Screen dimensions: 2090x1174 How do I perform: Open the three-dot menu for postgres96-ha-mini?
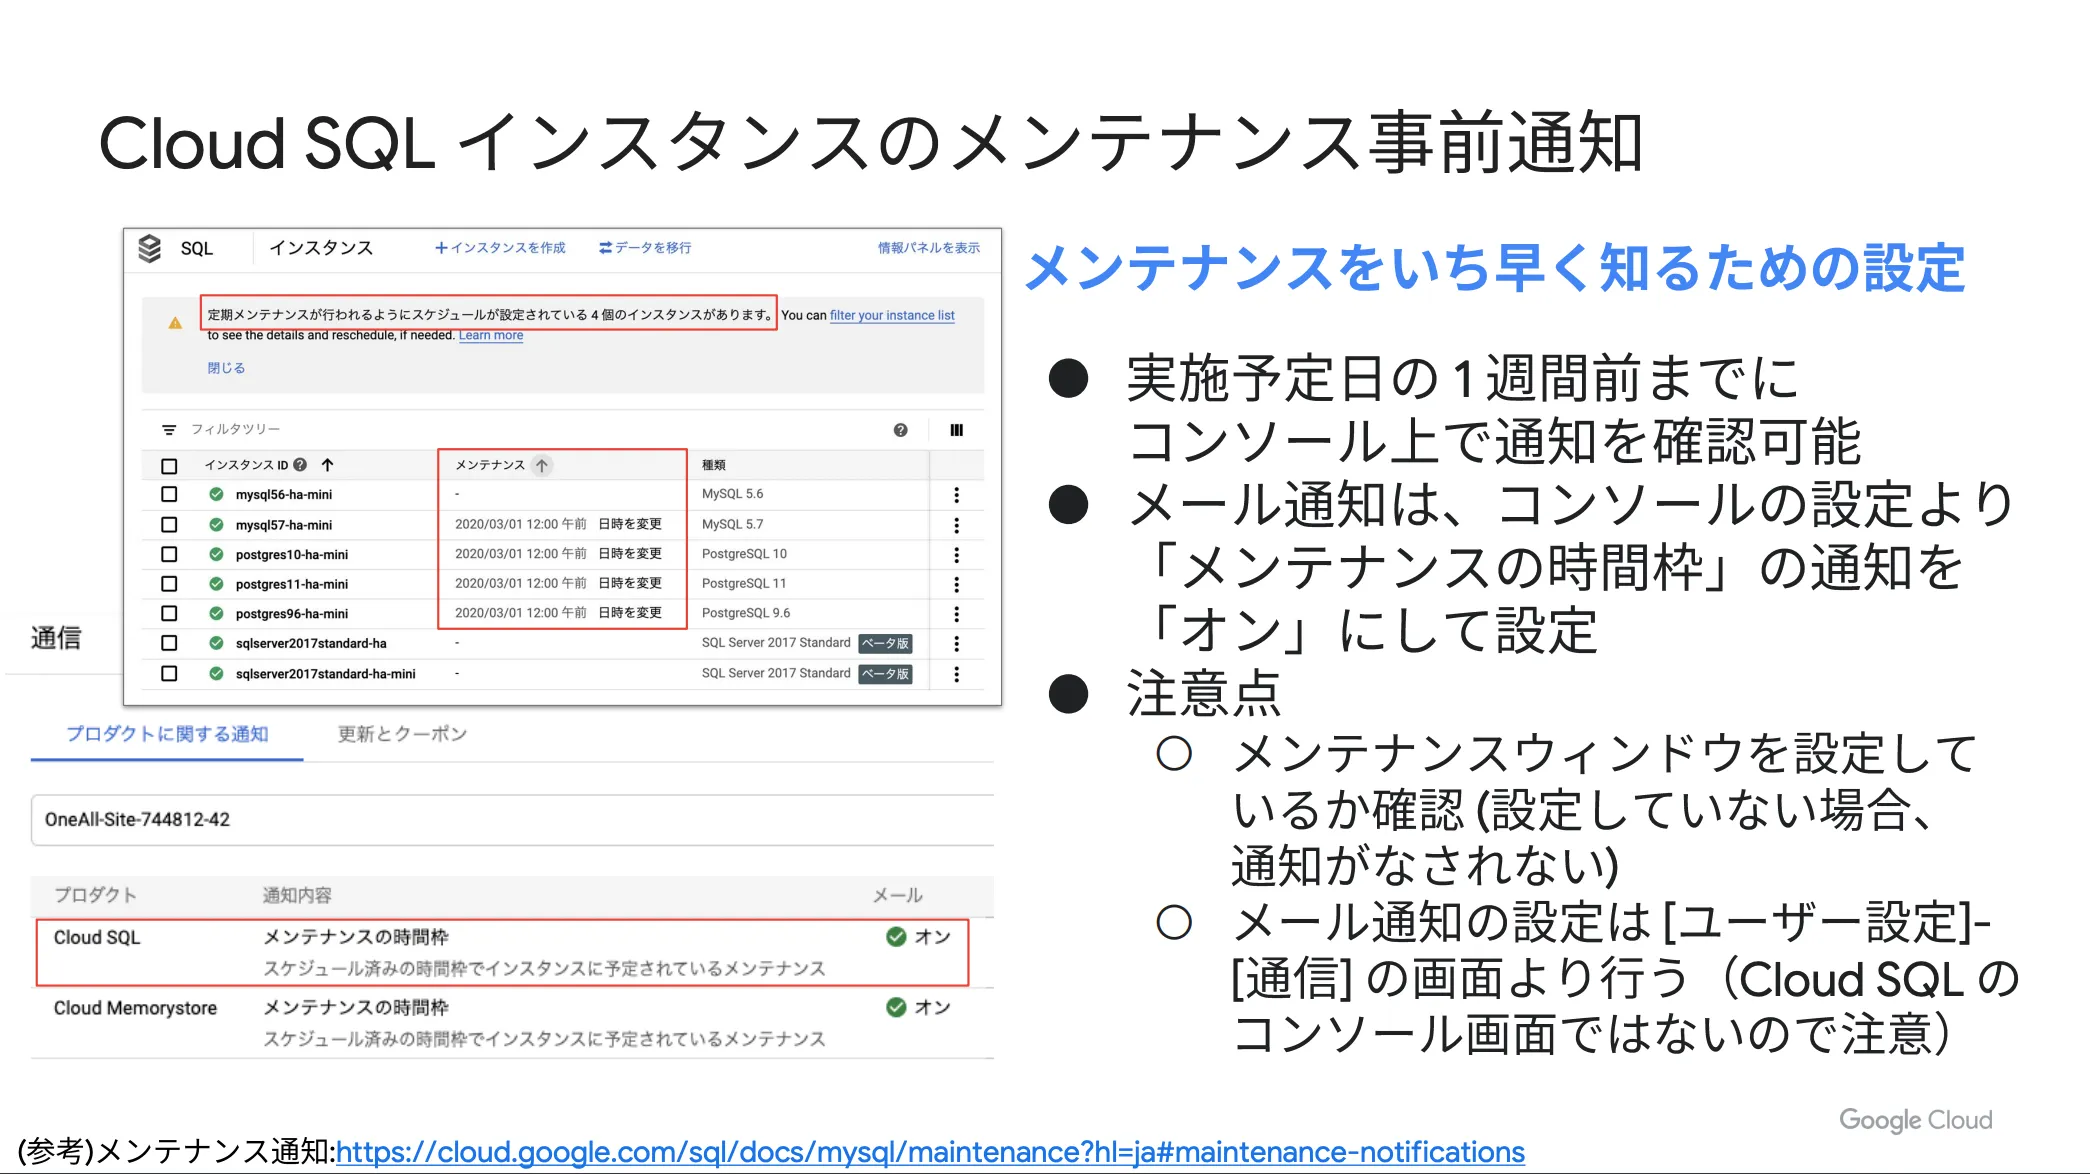coord(957,614)
